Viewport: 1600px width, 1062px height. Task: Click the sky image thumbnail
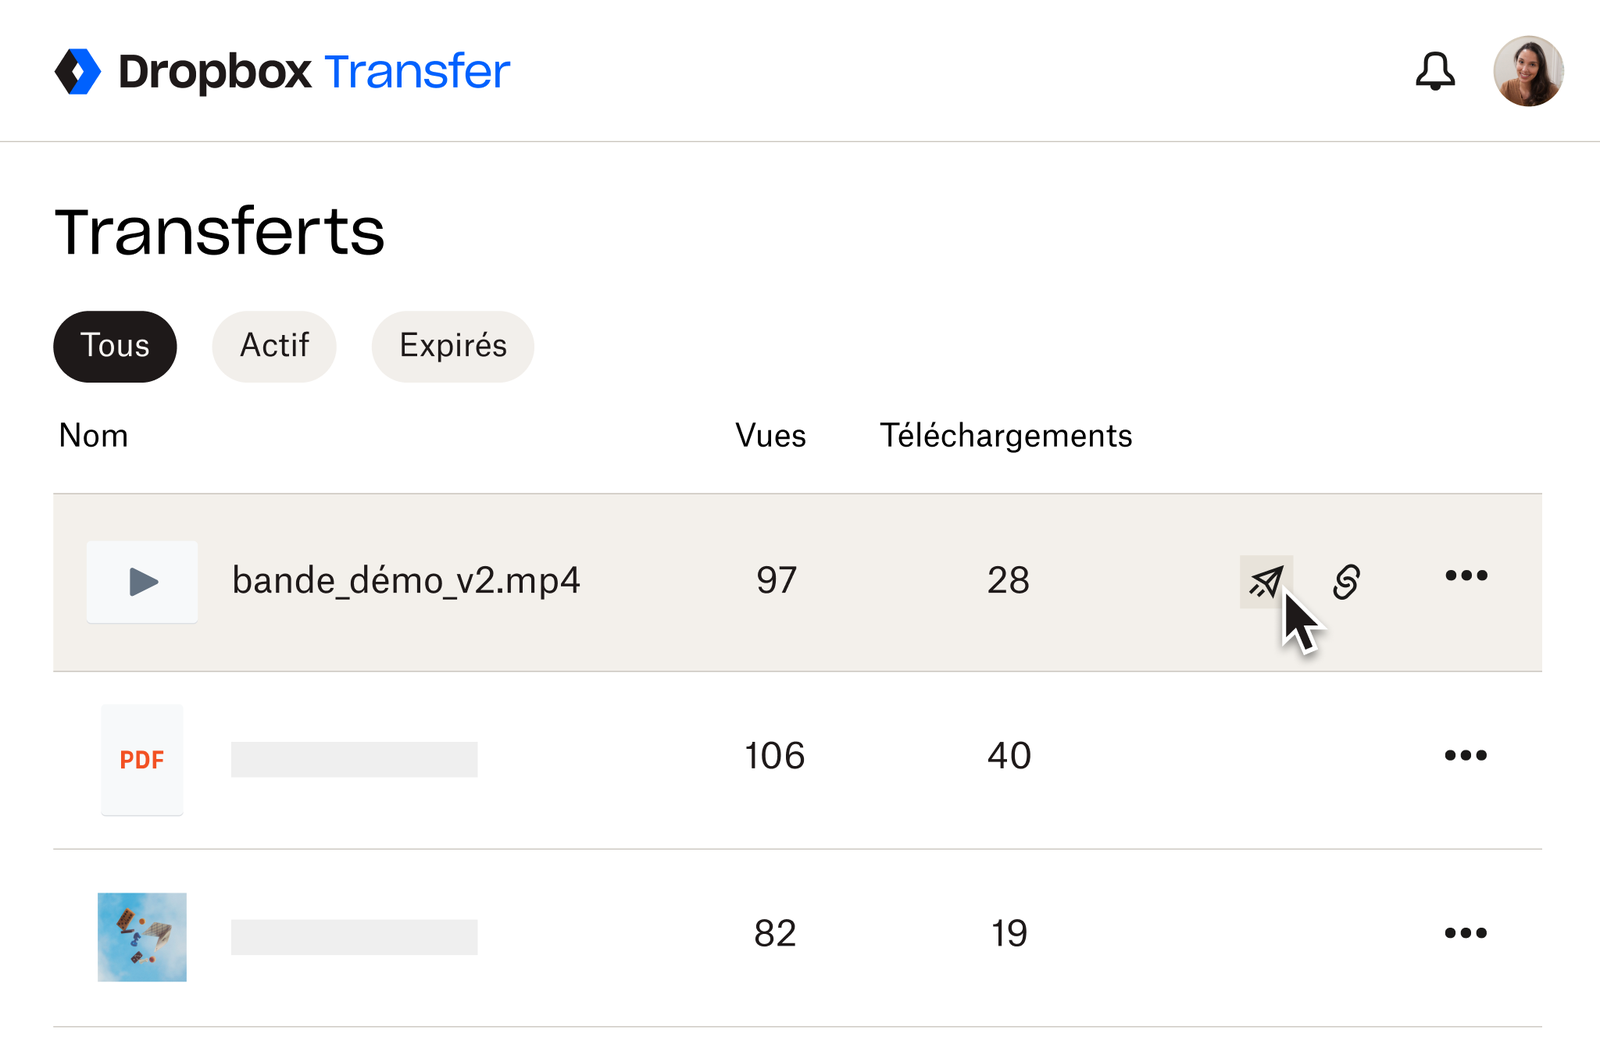[x=142, y=936]
